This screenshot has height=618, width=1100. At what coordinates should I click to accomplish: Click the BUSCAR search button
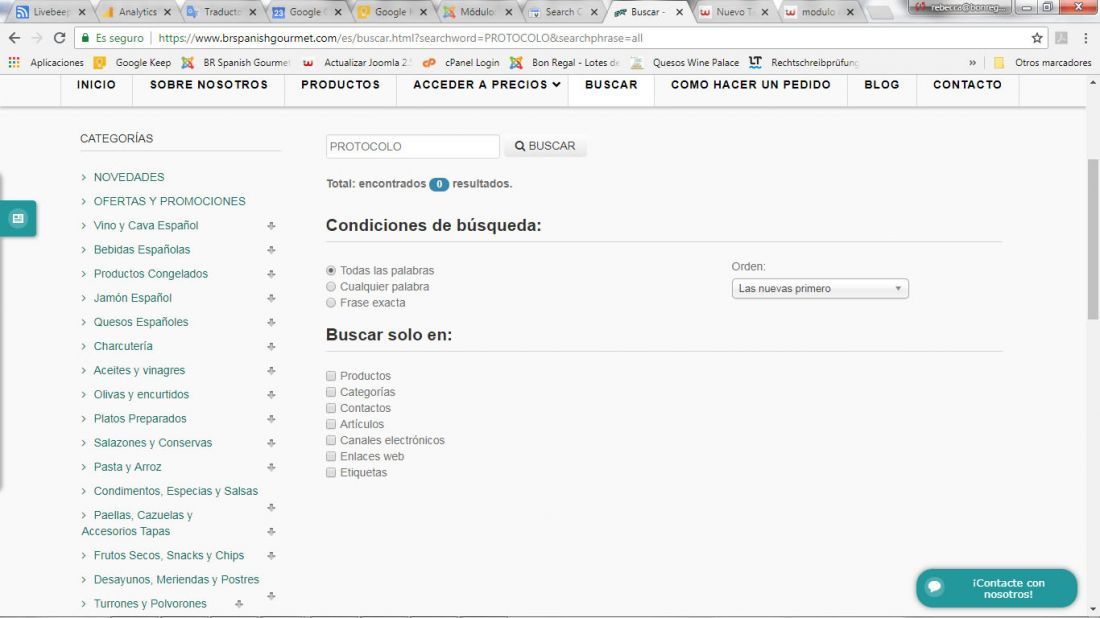(545, 146)
